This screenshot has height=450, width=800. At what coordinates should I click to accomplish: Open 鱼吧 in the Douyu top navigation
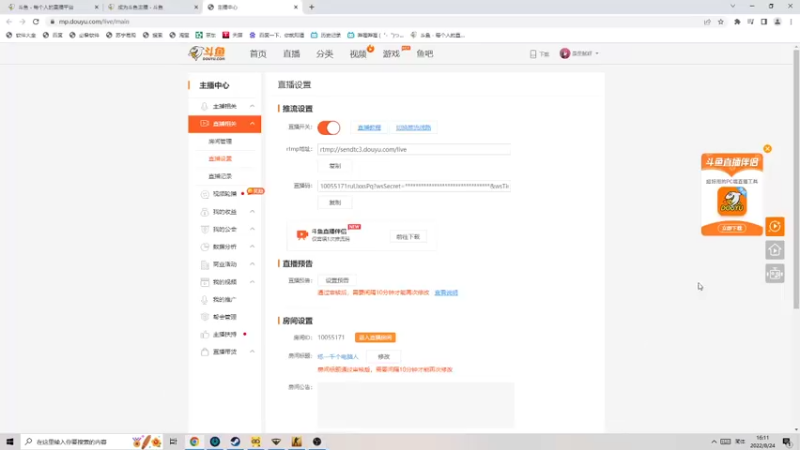[424, 54]
